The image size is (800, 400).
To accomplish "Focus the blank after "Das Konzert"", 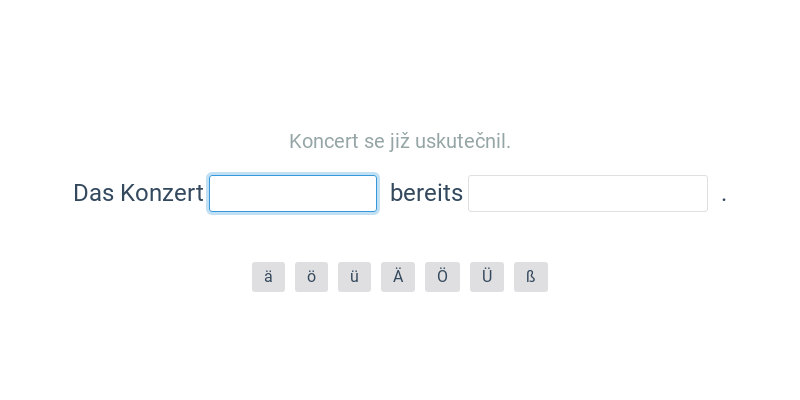I will click(x=293, y=194).
